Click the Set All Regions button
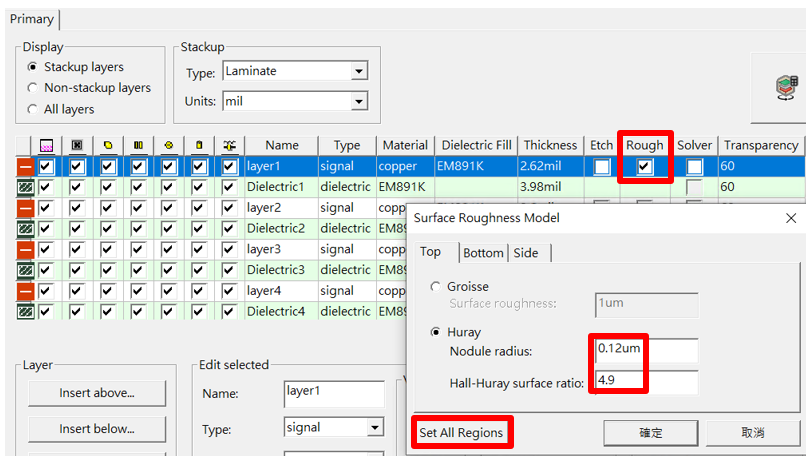The height and width of the screenshot is (456, 806). (461, 433)
